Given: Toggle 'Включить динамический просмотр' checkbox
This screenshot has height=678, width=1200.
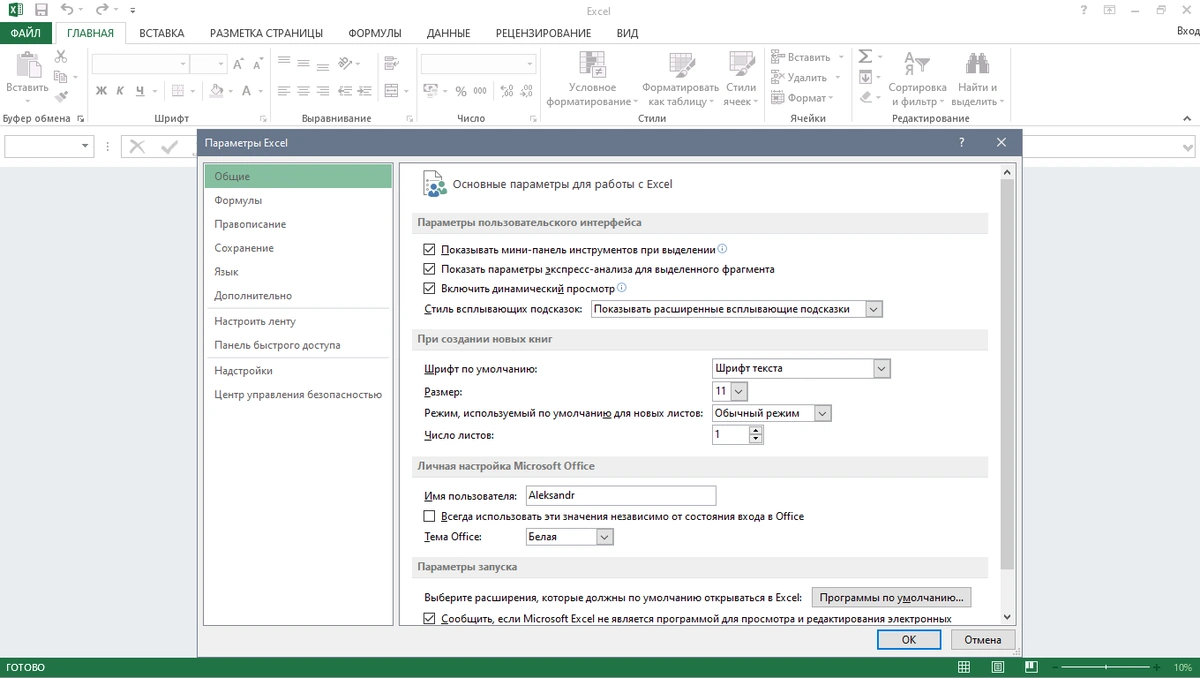Looking at the screenshot, I should point(430,288).
